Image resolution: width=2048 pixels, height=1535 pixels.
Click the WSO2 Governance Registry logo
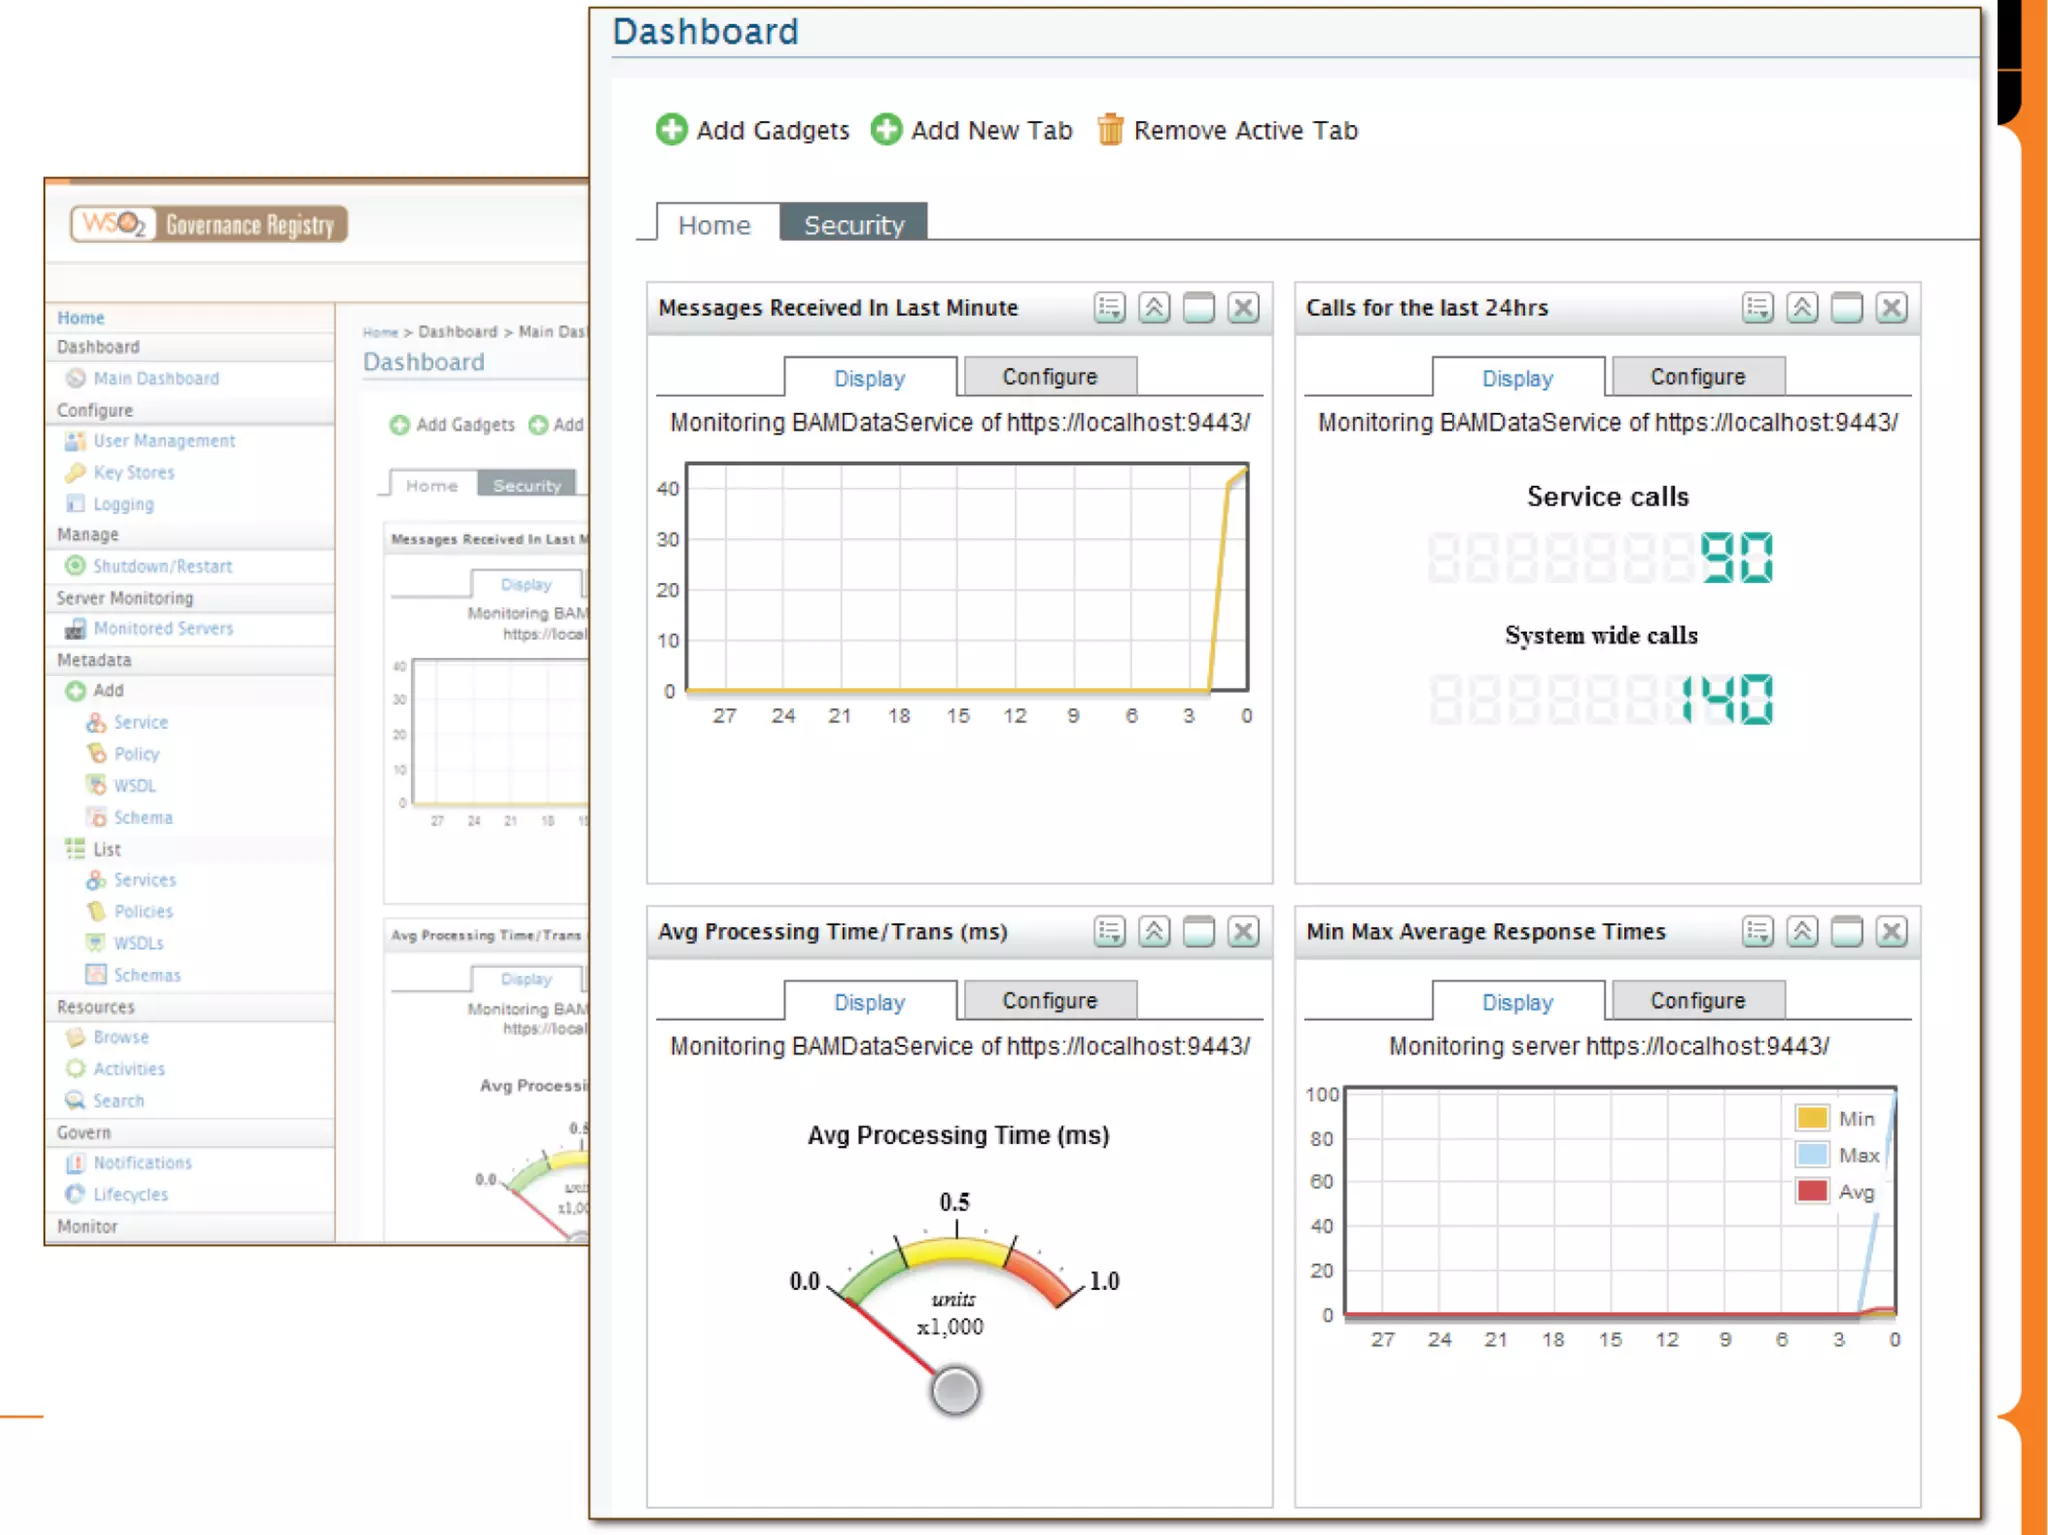click(209, 224)
